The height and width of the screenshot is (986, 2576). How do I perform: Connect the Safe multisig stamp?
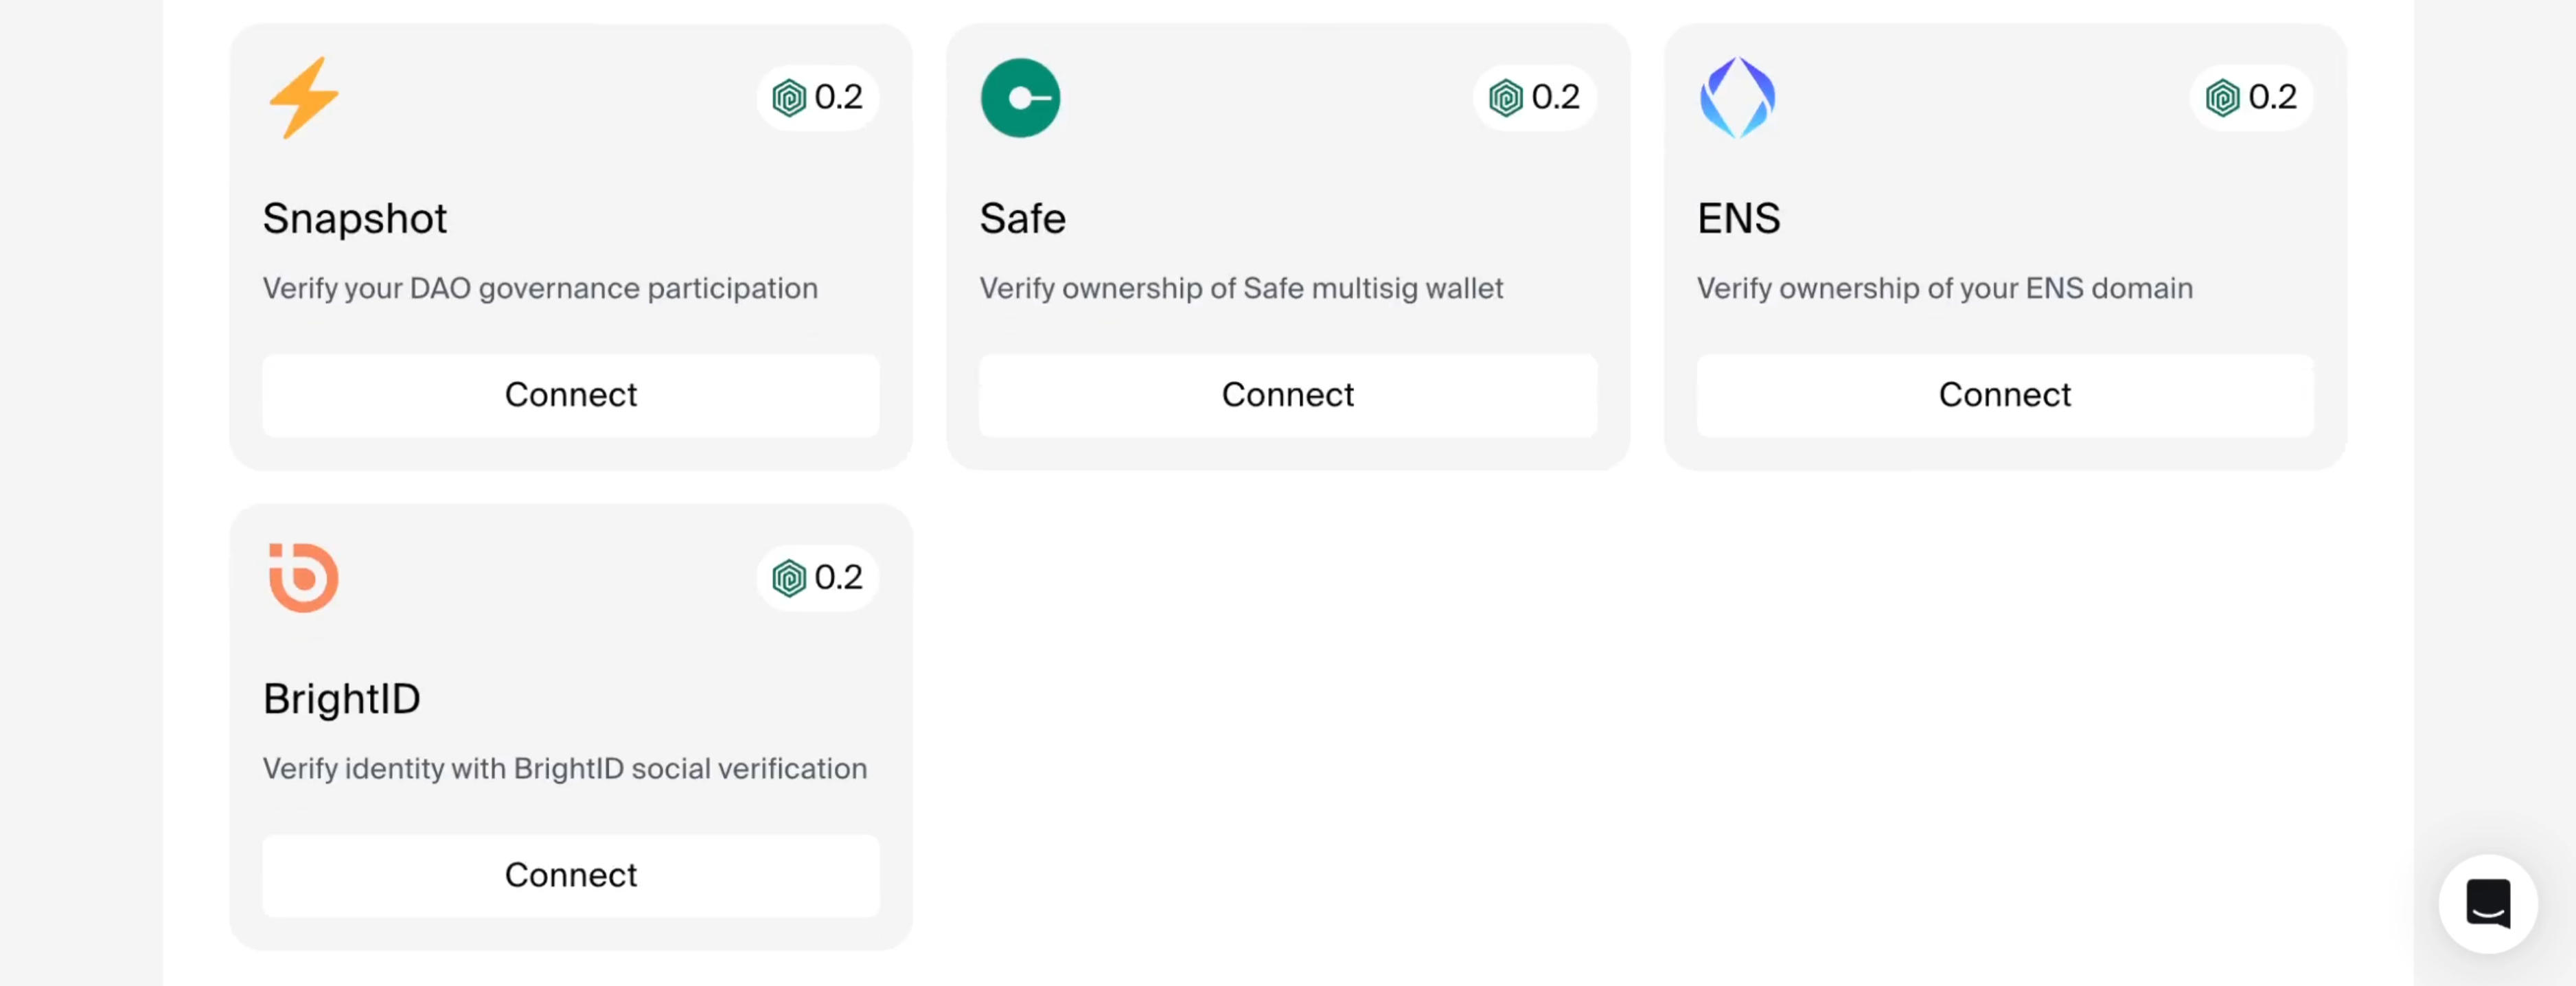1287,395
